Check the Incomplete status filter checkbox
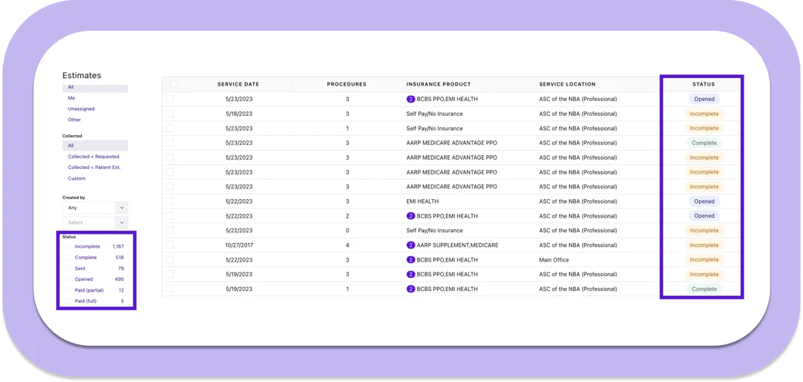803x382 pixels. [x=68, y=246]
